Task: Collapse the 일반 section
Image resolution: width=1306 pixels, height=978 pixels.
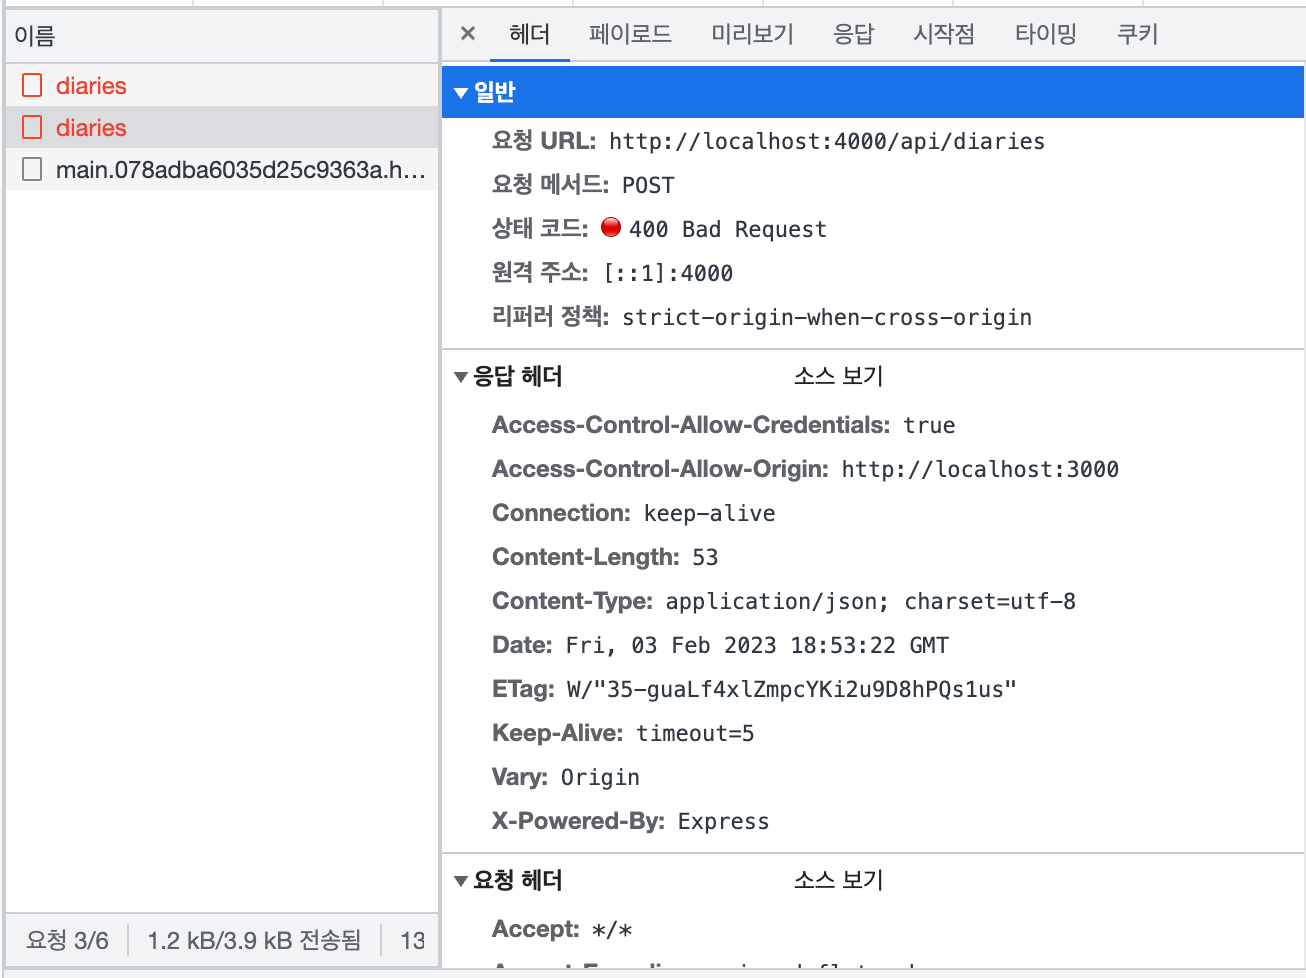Action: [x=461, y=91]
